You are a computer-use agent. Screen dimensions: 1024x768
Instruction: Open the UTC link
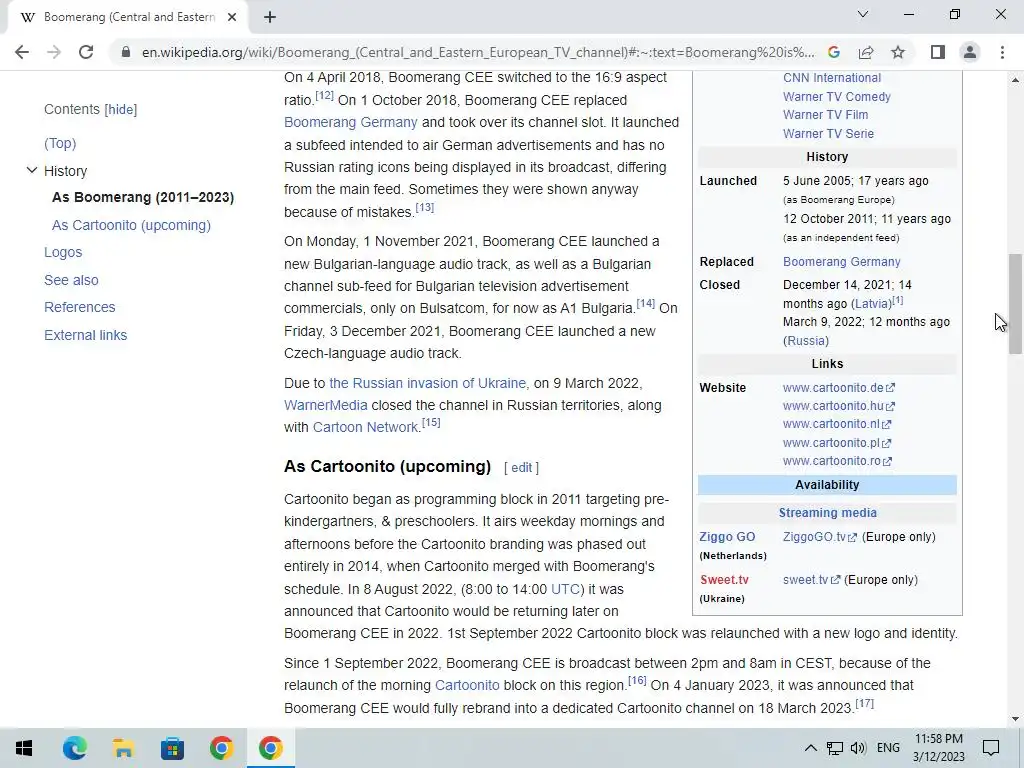565,589
